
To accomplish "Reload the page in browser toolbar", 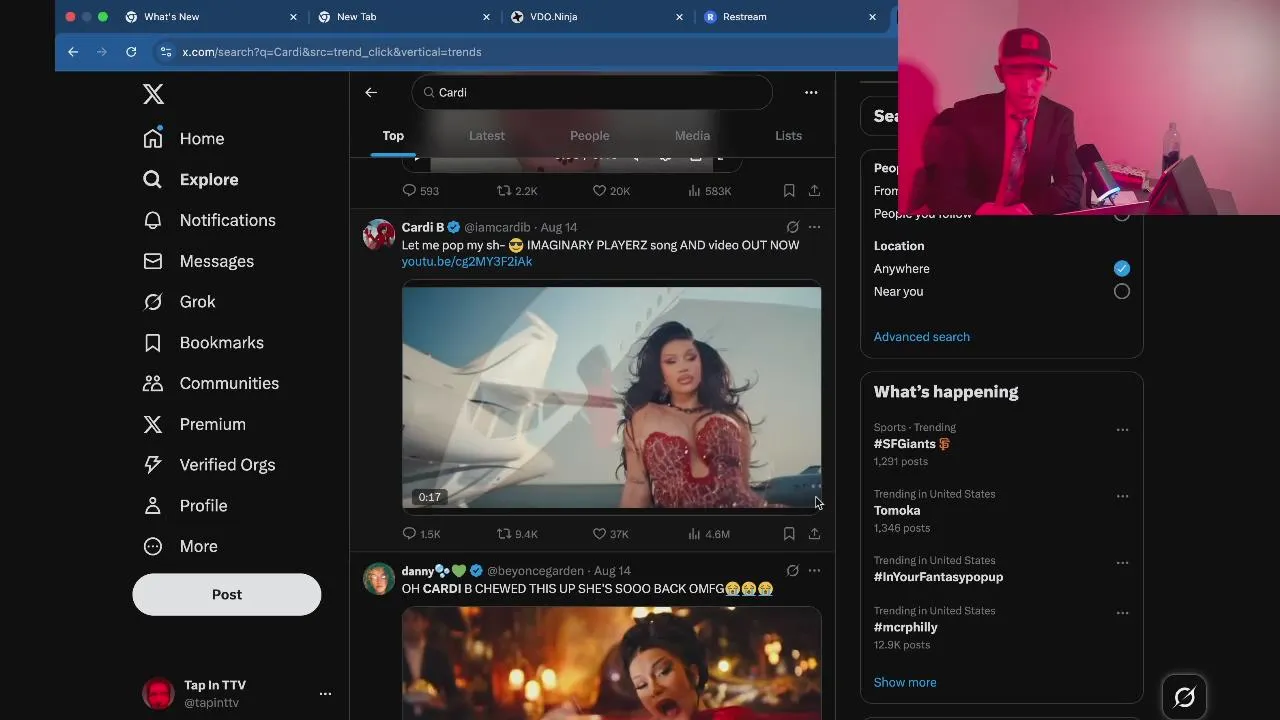I will click(131, 52).
